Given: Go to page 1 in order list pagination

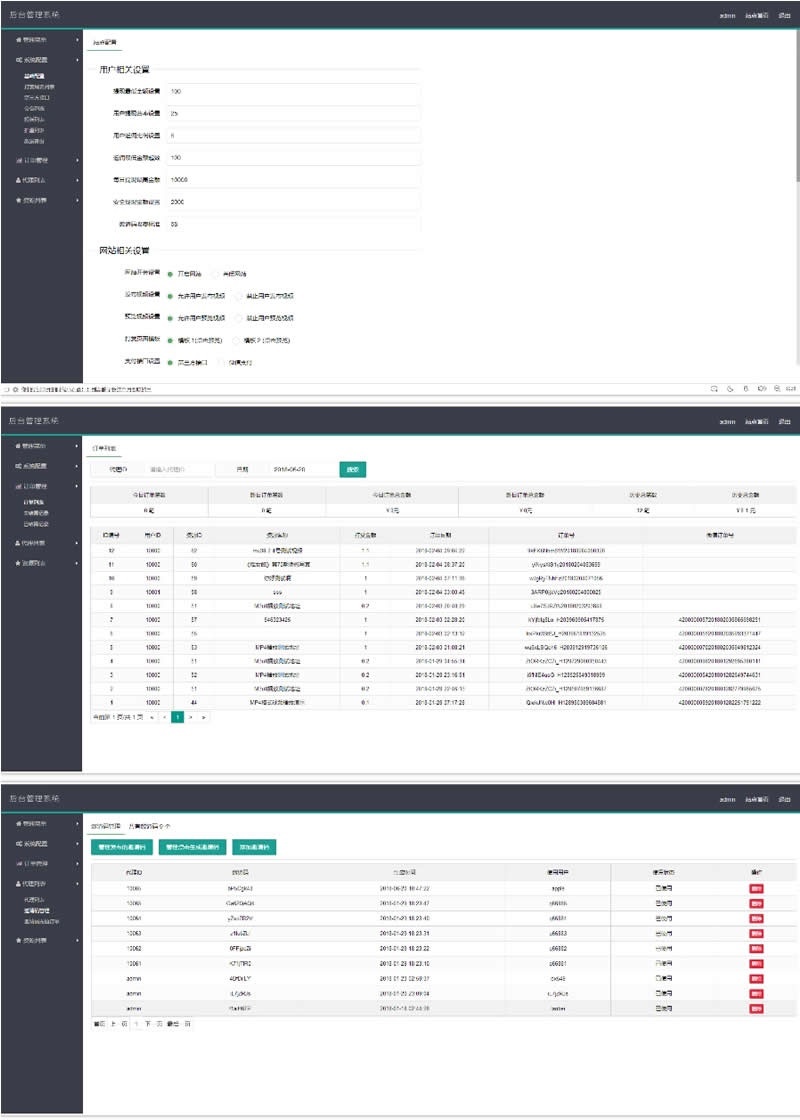Looking at the screenshot, I should pyautogui.click(x=177, y=716).
